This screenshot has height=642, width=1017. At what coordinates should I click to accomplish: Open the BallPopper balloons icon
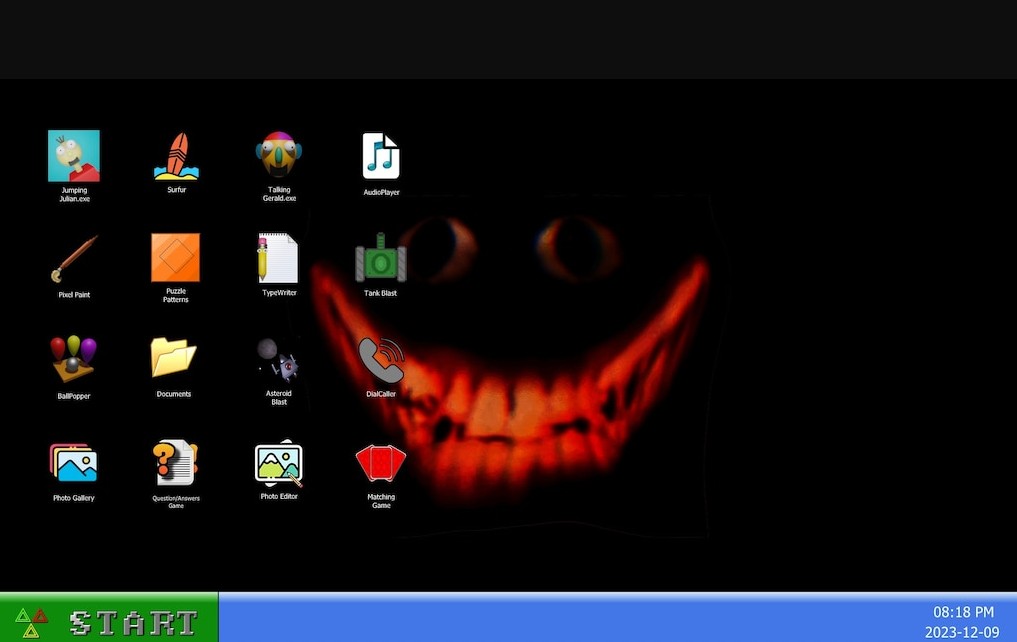pos(74,360)
